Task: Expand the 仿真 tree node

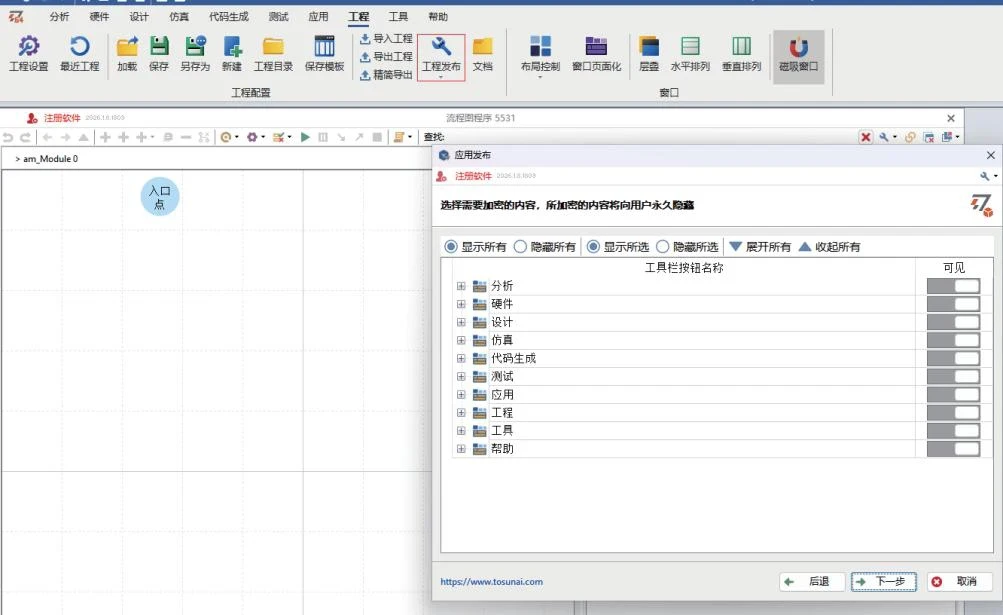Action: point(461,340)
